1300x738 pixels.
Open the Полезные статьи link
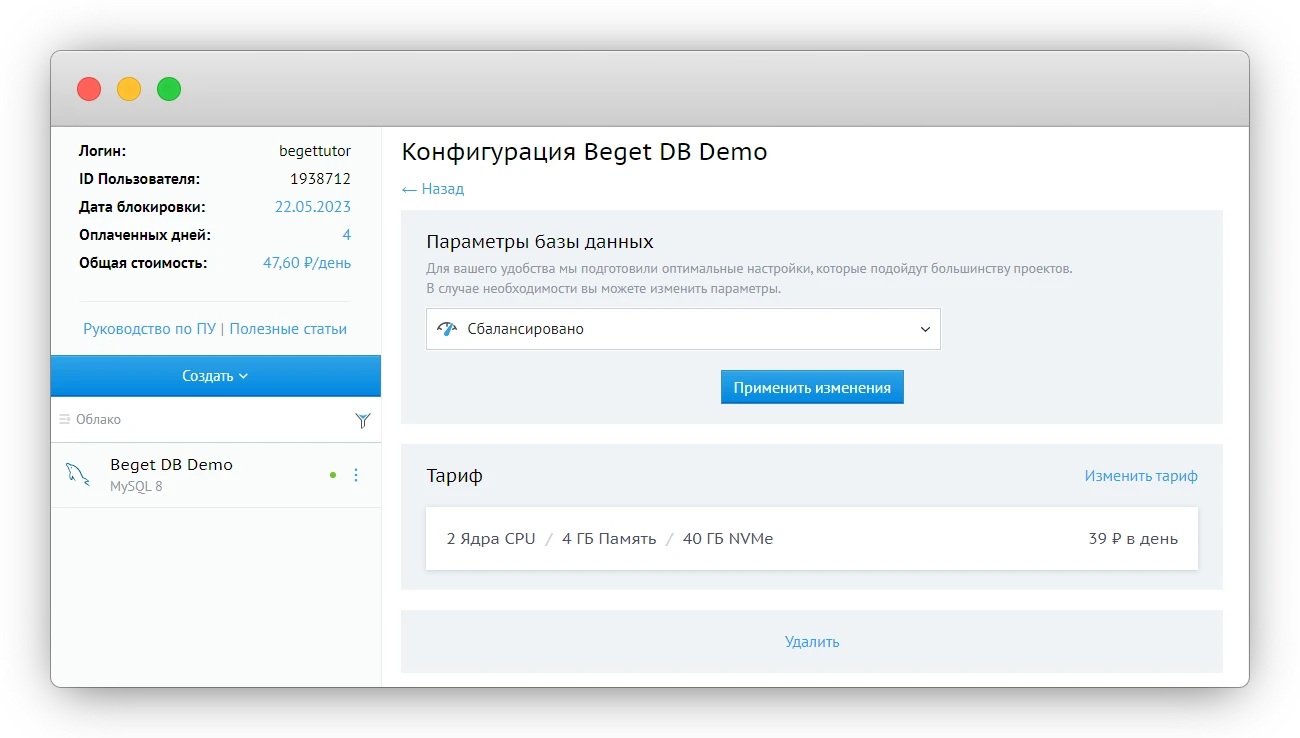tap(288, 329)
